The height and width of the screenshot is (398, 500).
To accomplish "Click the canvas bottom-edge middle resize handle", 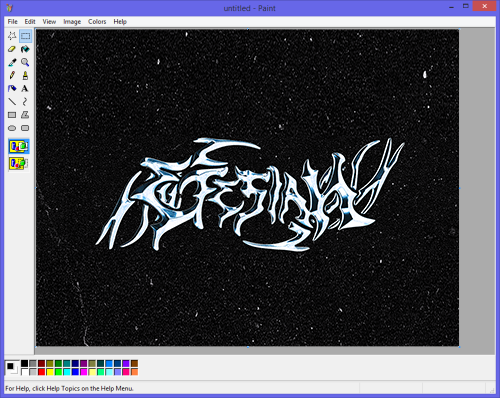I will (248, 347).
